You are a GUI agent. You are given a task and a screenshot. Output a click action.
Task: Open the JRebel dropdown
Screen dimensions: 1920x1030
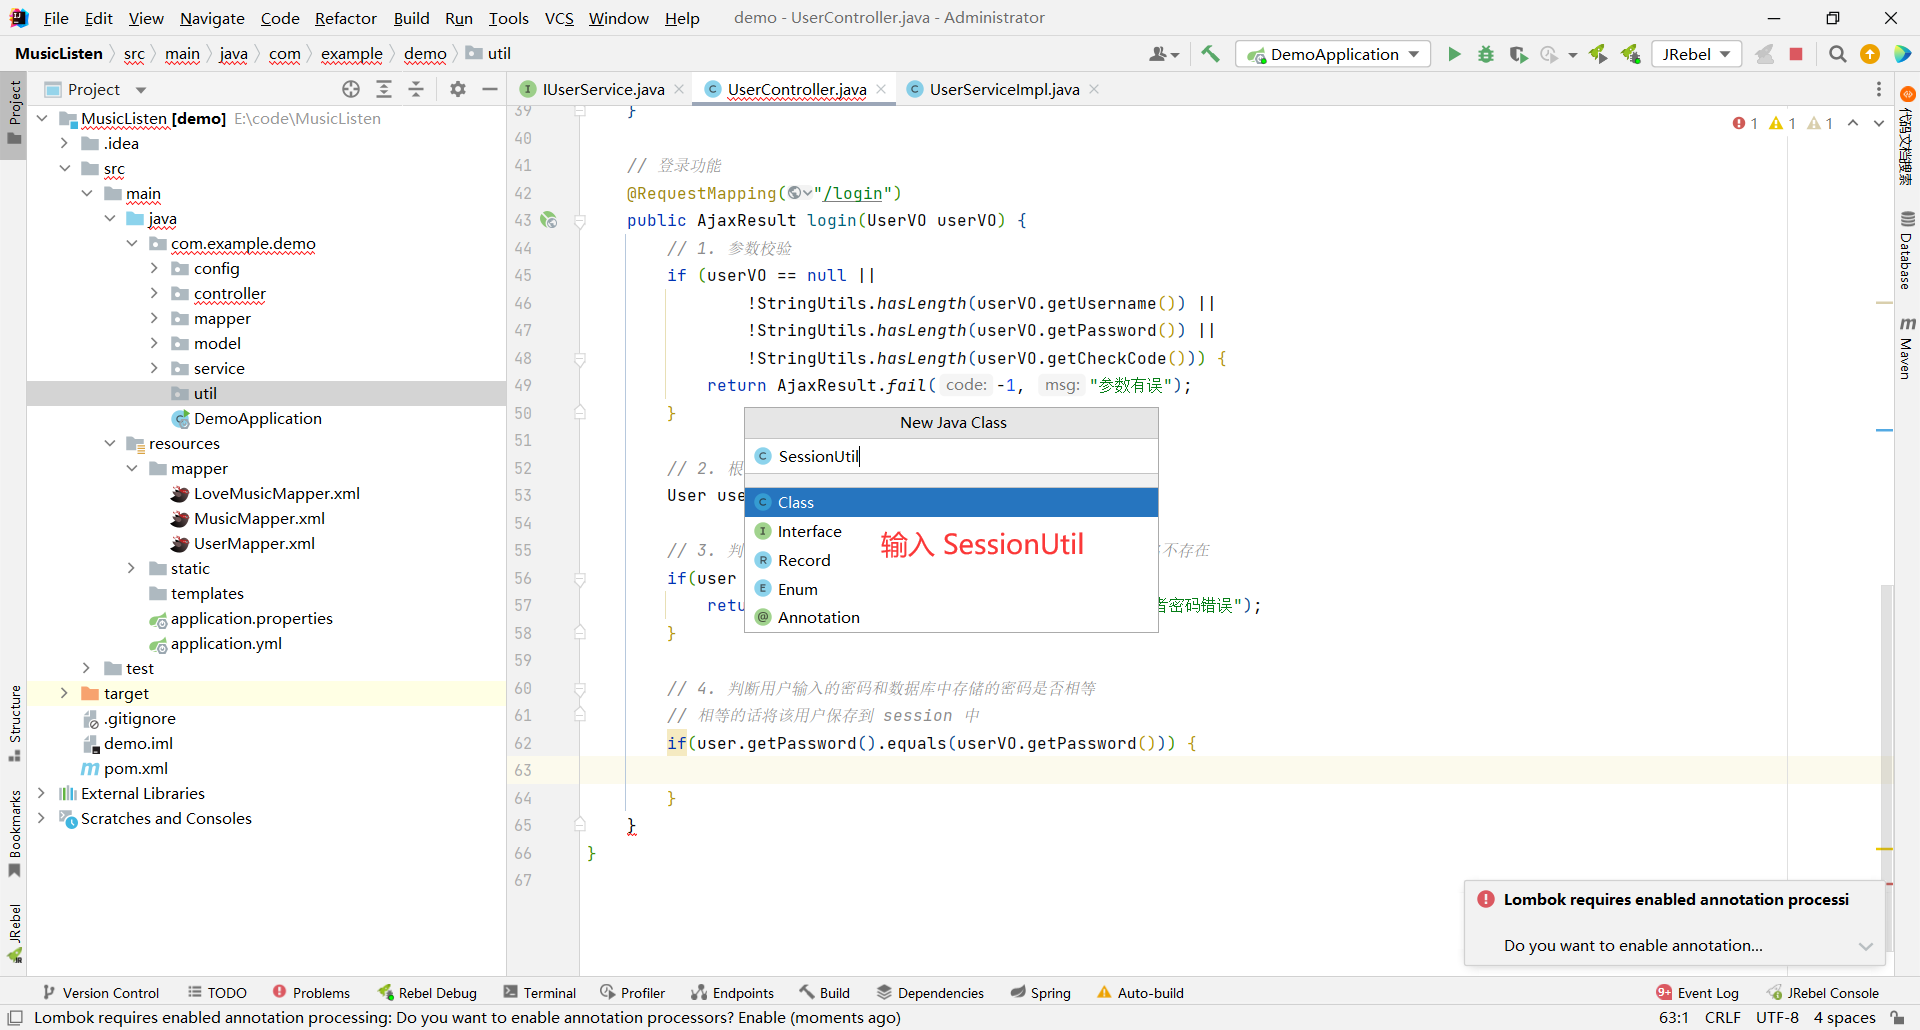coord(1696,54)
